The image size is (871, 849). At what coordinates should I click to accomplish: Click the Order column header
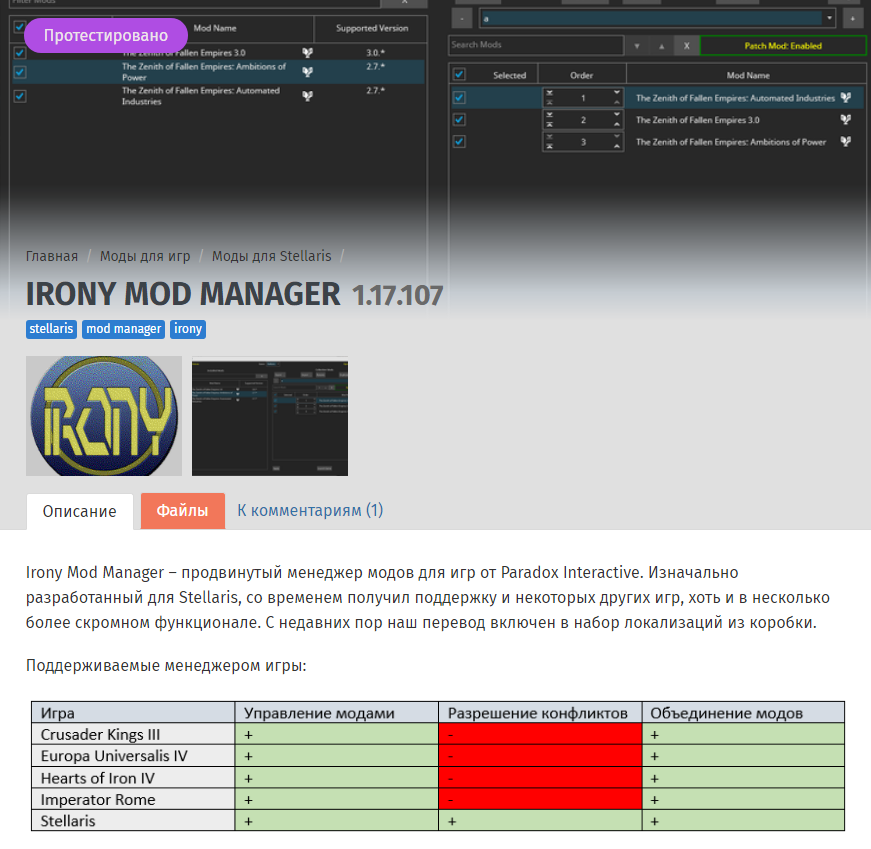pyautogui.click(x=582, y=75)
